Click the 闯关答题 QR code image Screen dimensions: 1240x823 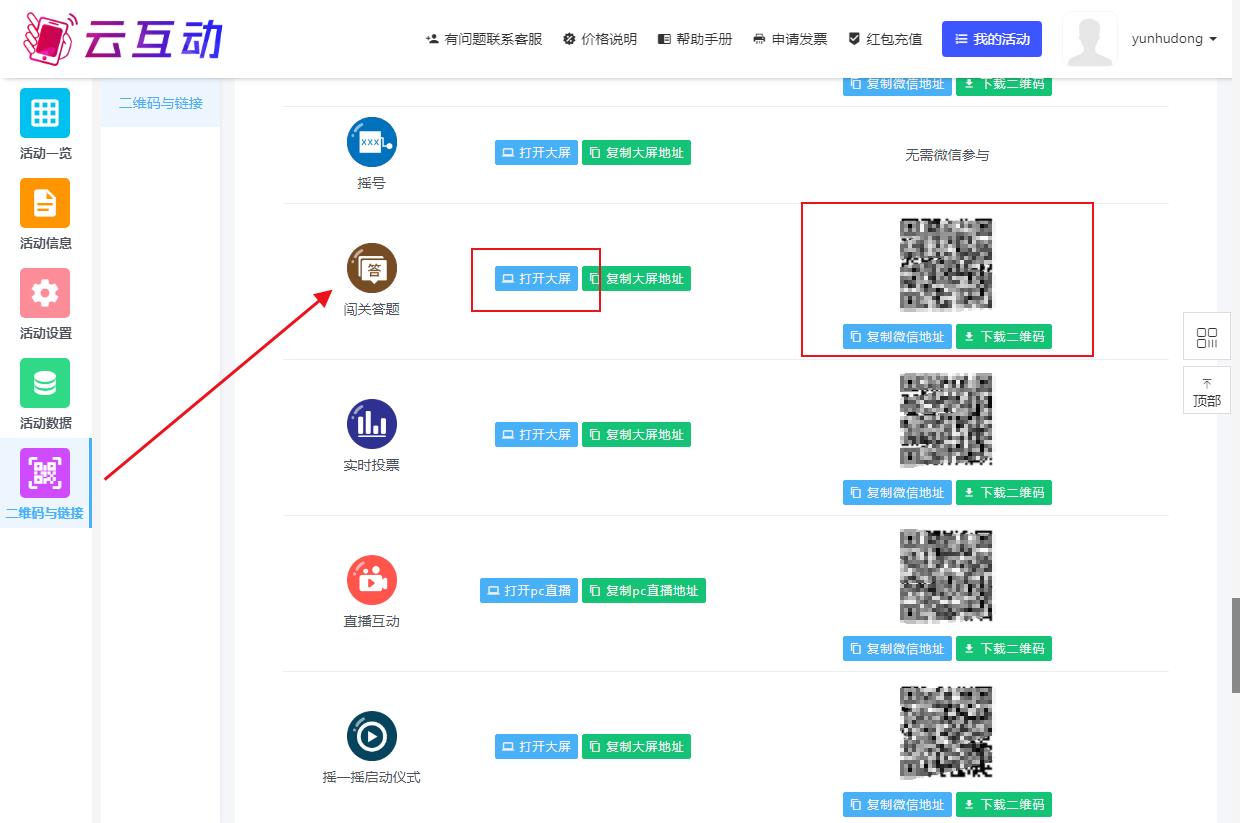click(946, 264)
